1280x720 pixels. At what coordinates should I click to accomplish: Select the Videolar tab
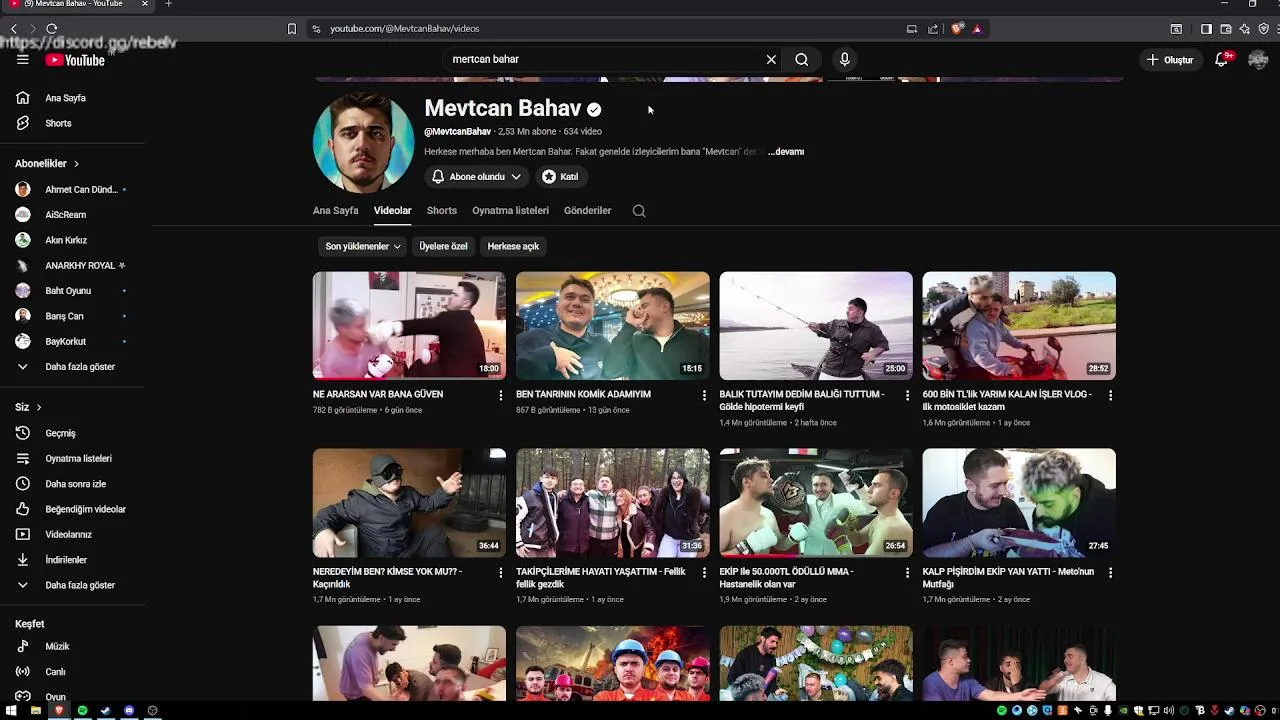coord(393,211)
